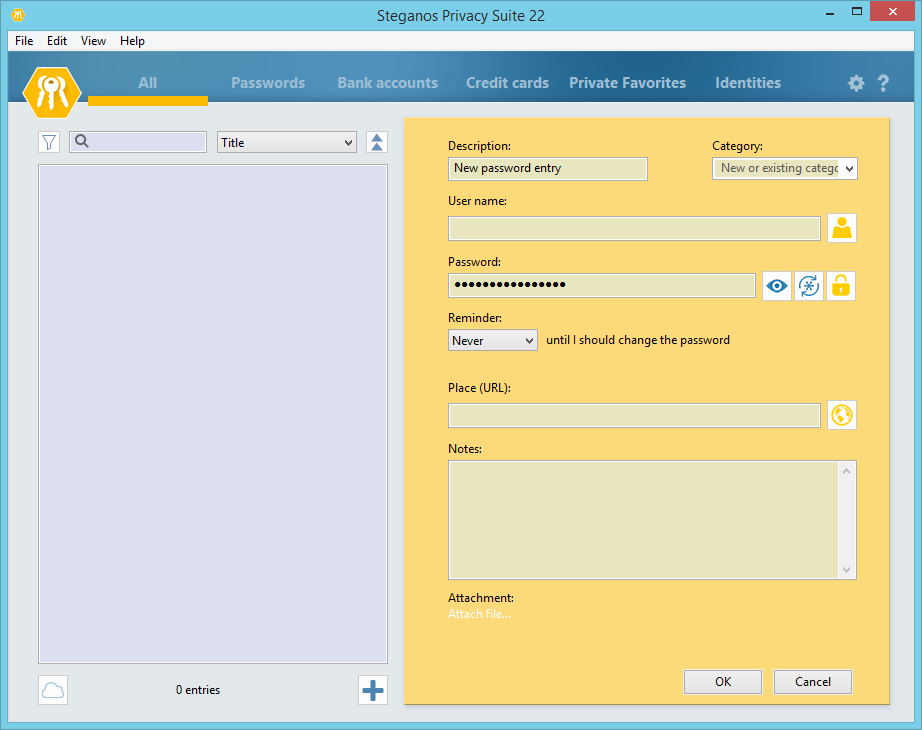Switch to the Private Favorites tab
This screenshot has width=922, height=730.
pos(627,83)
